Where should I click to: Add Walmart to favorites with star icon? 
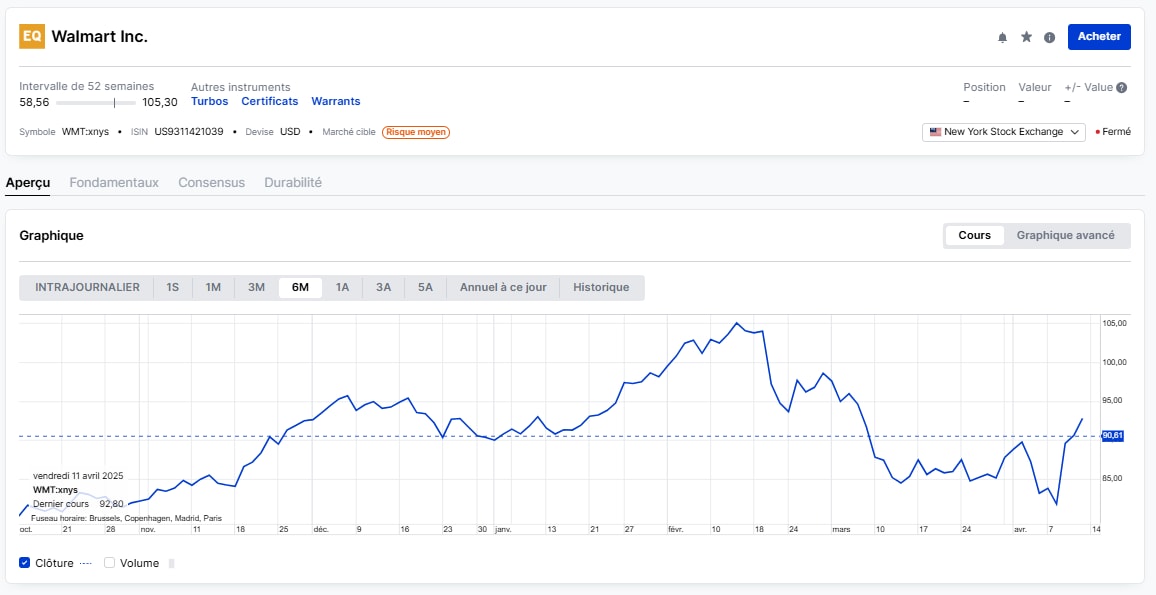(x=1026, y=37)
